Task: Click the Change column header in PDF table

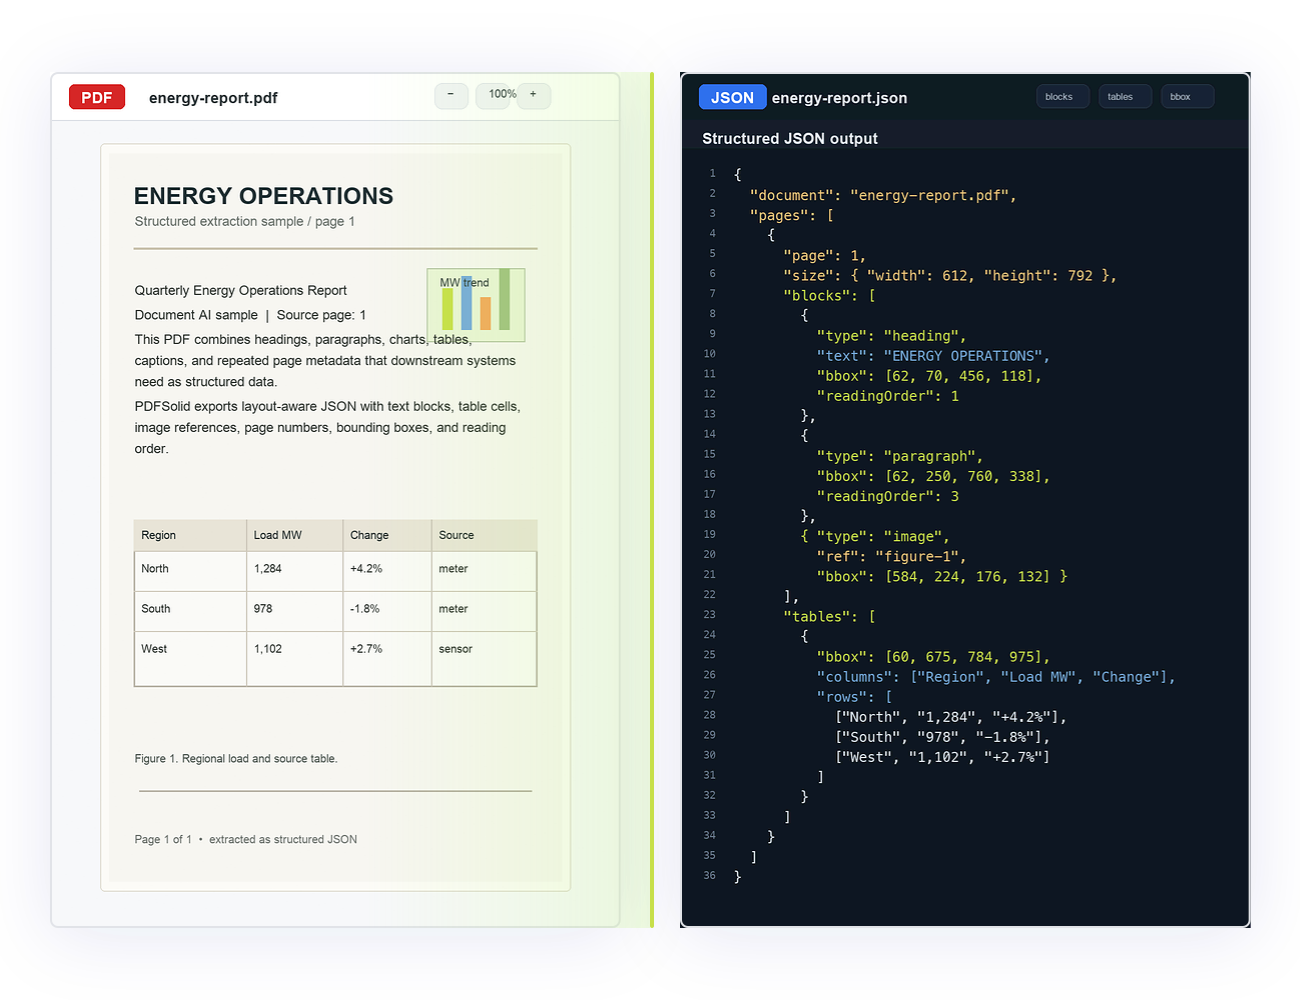Action: tap(387, 535)
